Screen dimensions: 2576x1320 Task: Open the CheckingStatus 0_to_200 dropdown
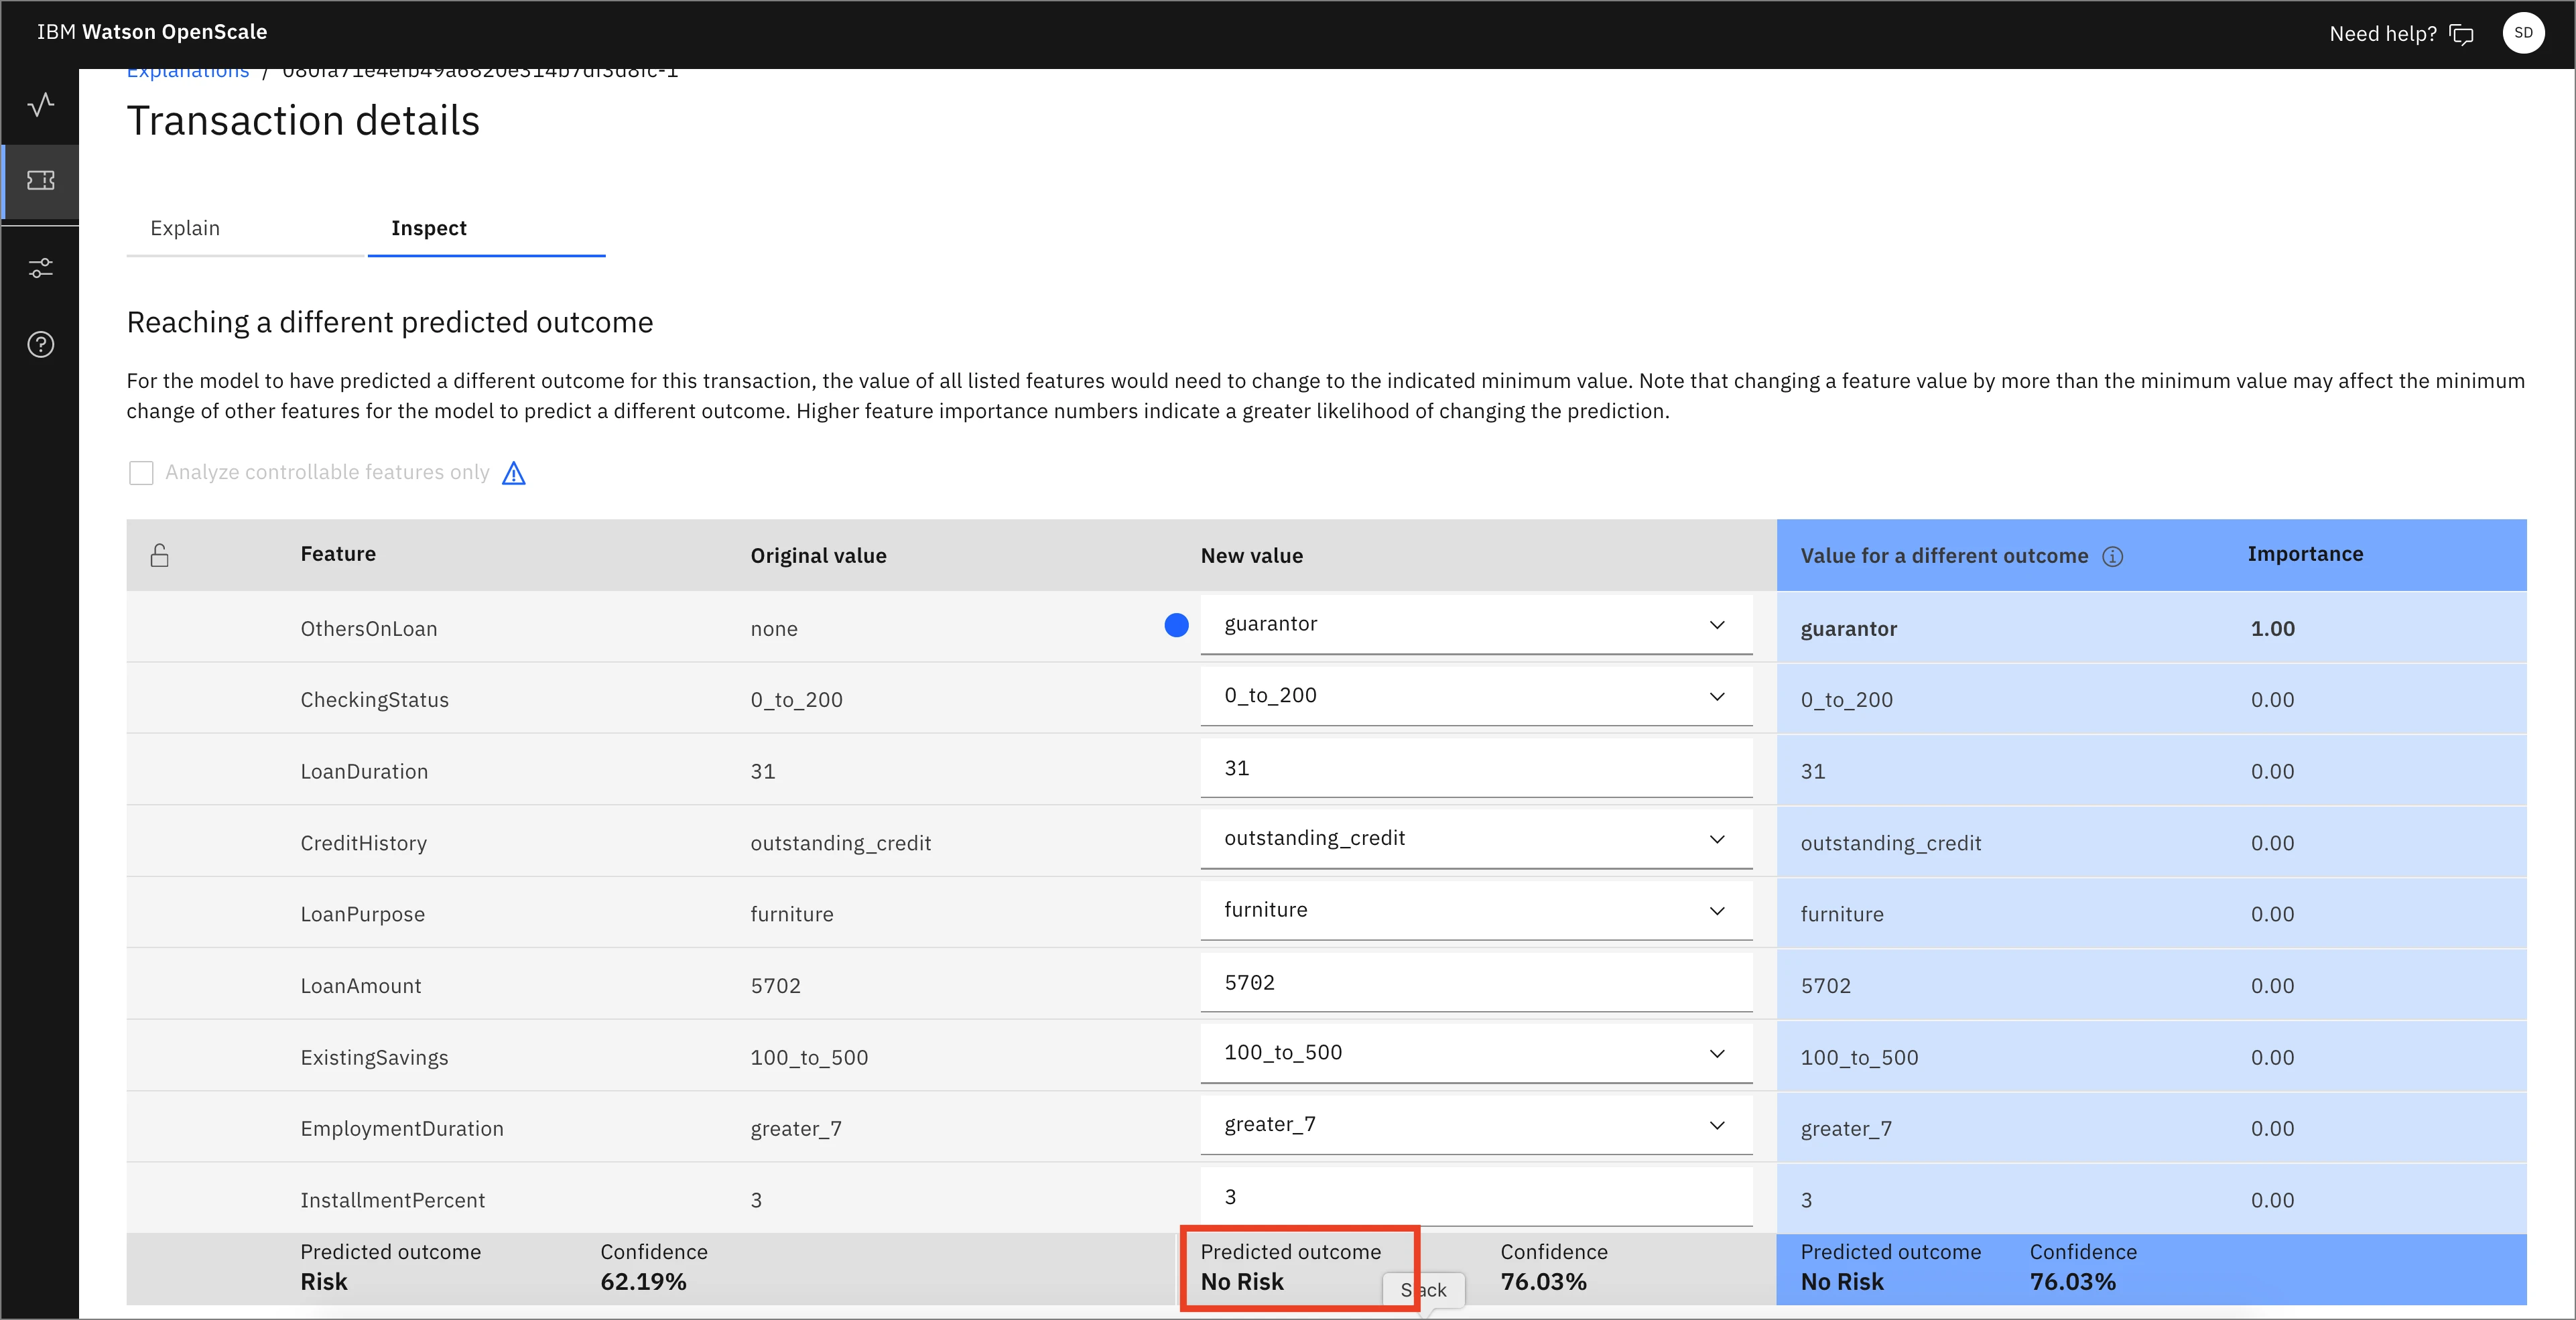click(1476, 696)
